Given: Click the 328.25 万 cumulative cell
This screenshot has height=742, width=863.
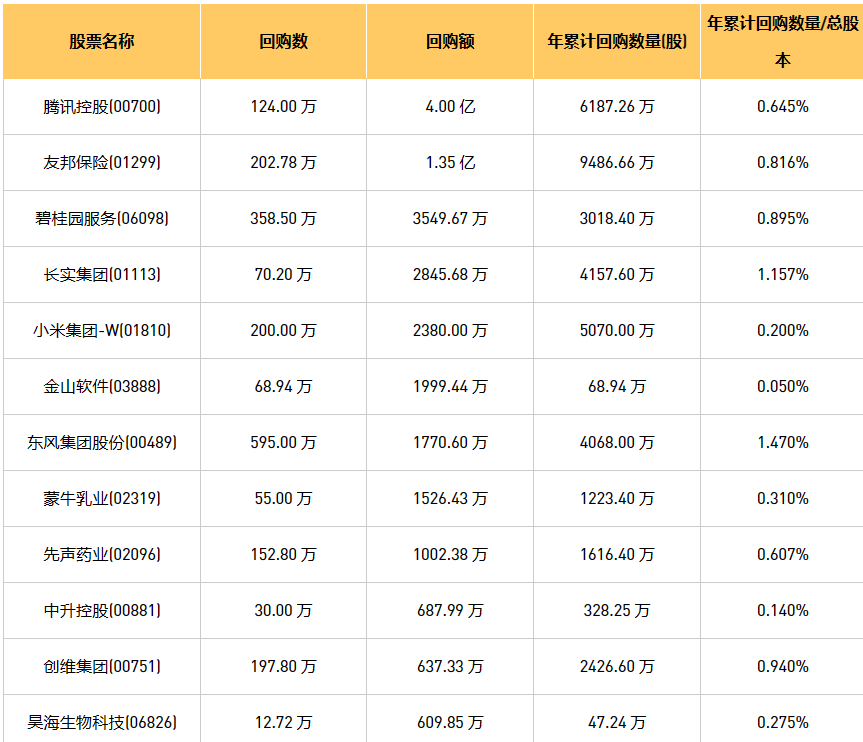Looking at the screenshot, I should point(616,610).
